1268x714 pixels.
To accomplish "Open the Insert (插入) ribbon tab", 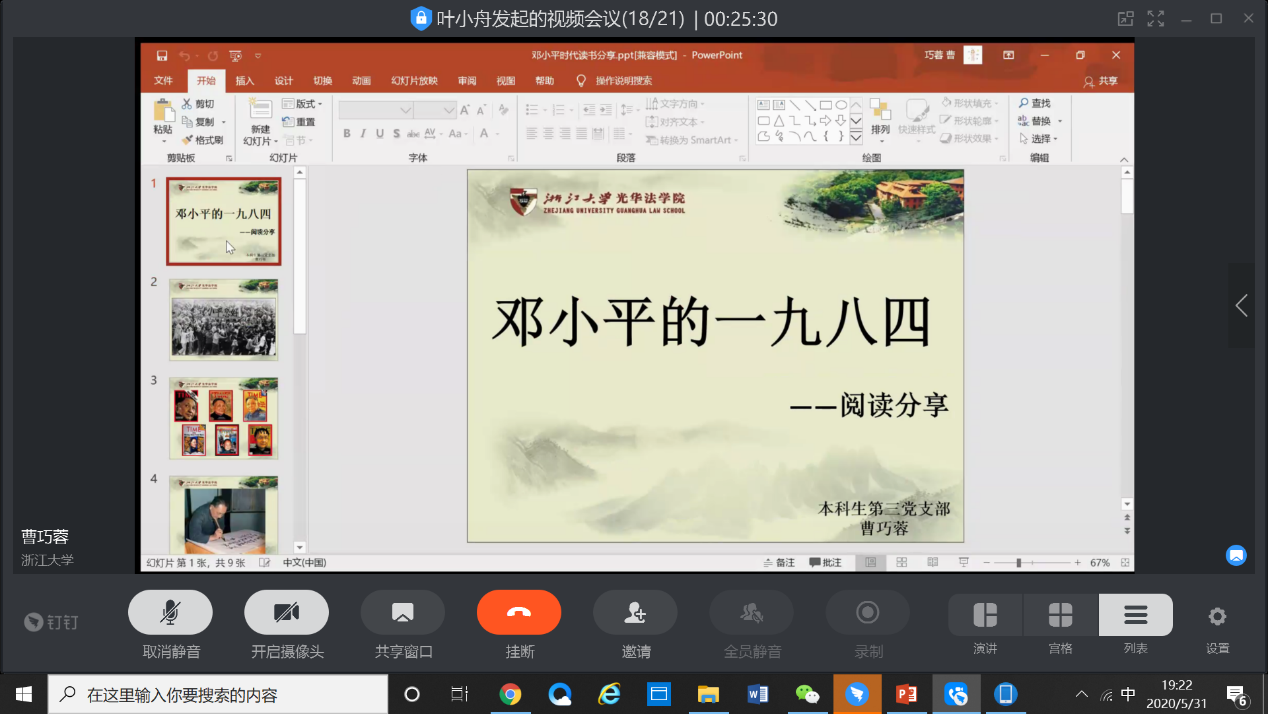I will pos(245,81).
